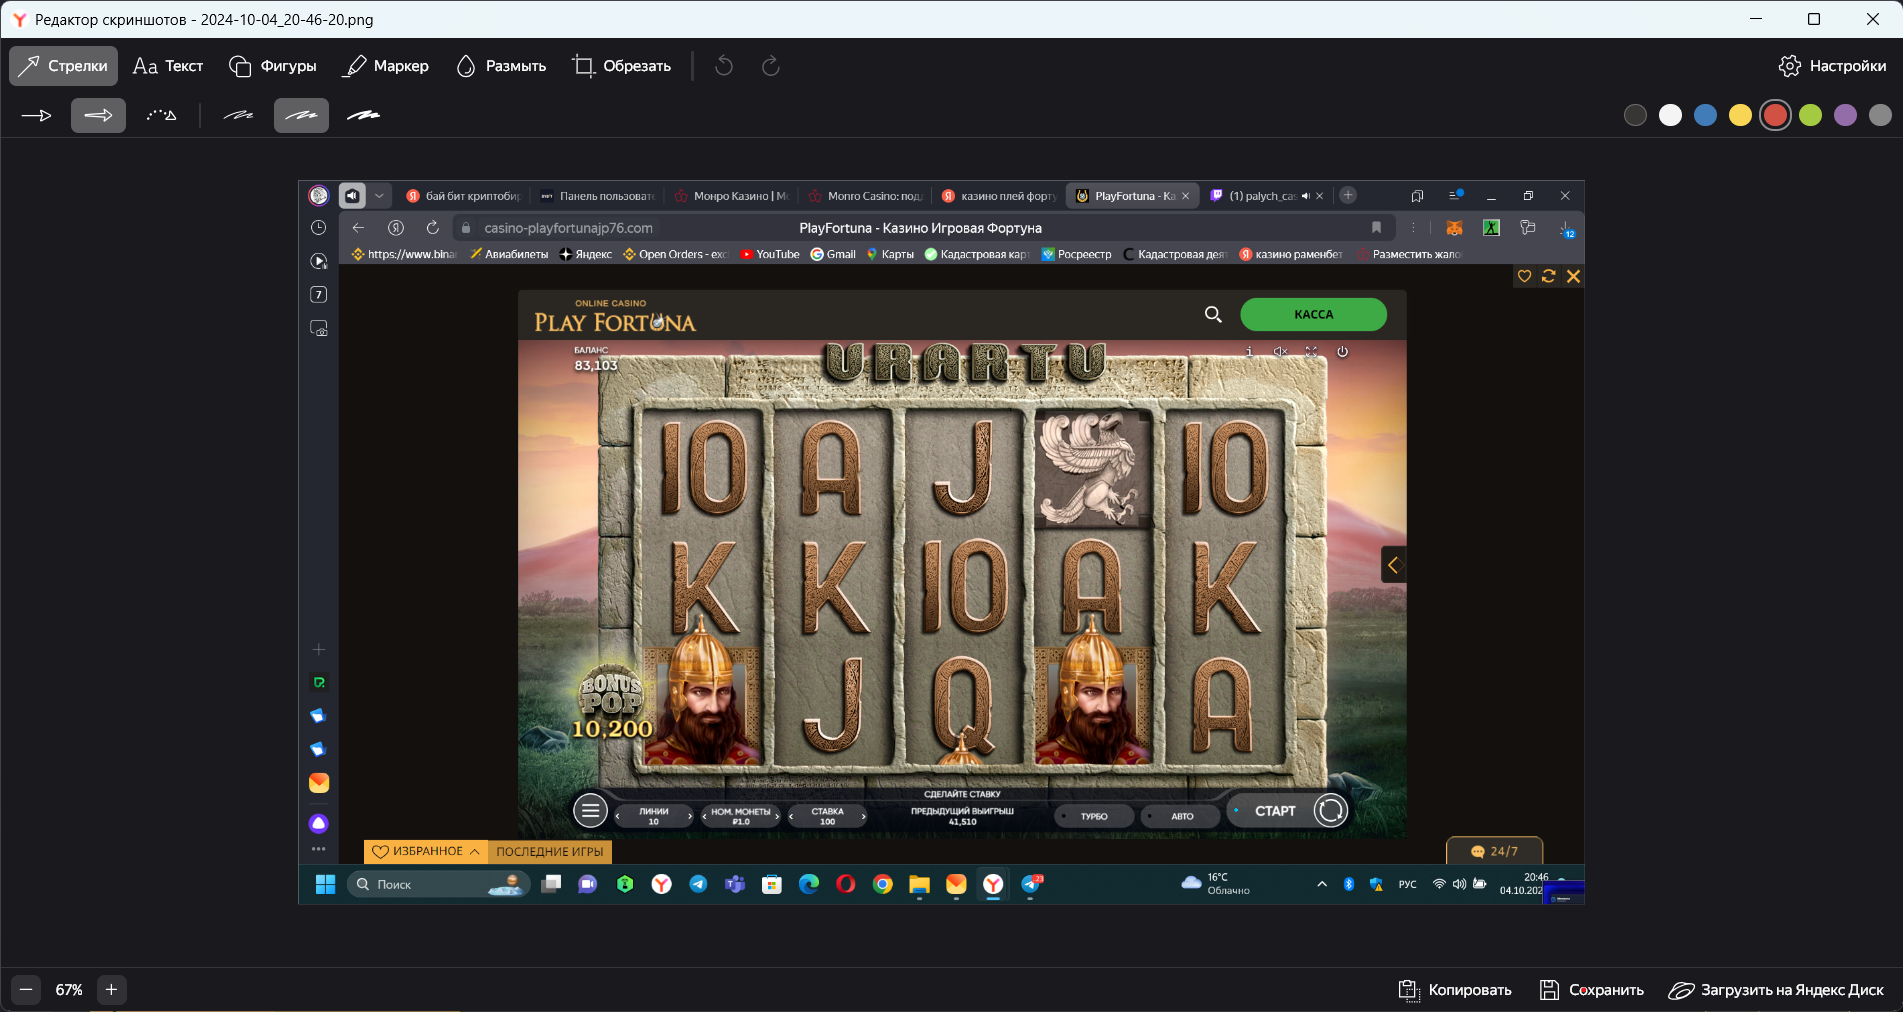
Task: Activate the Маркер marker tool
Action: [386, 66]
